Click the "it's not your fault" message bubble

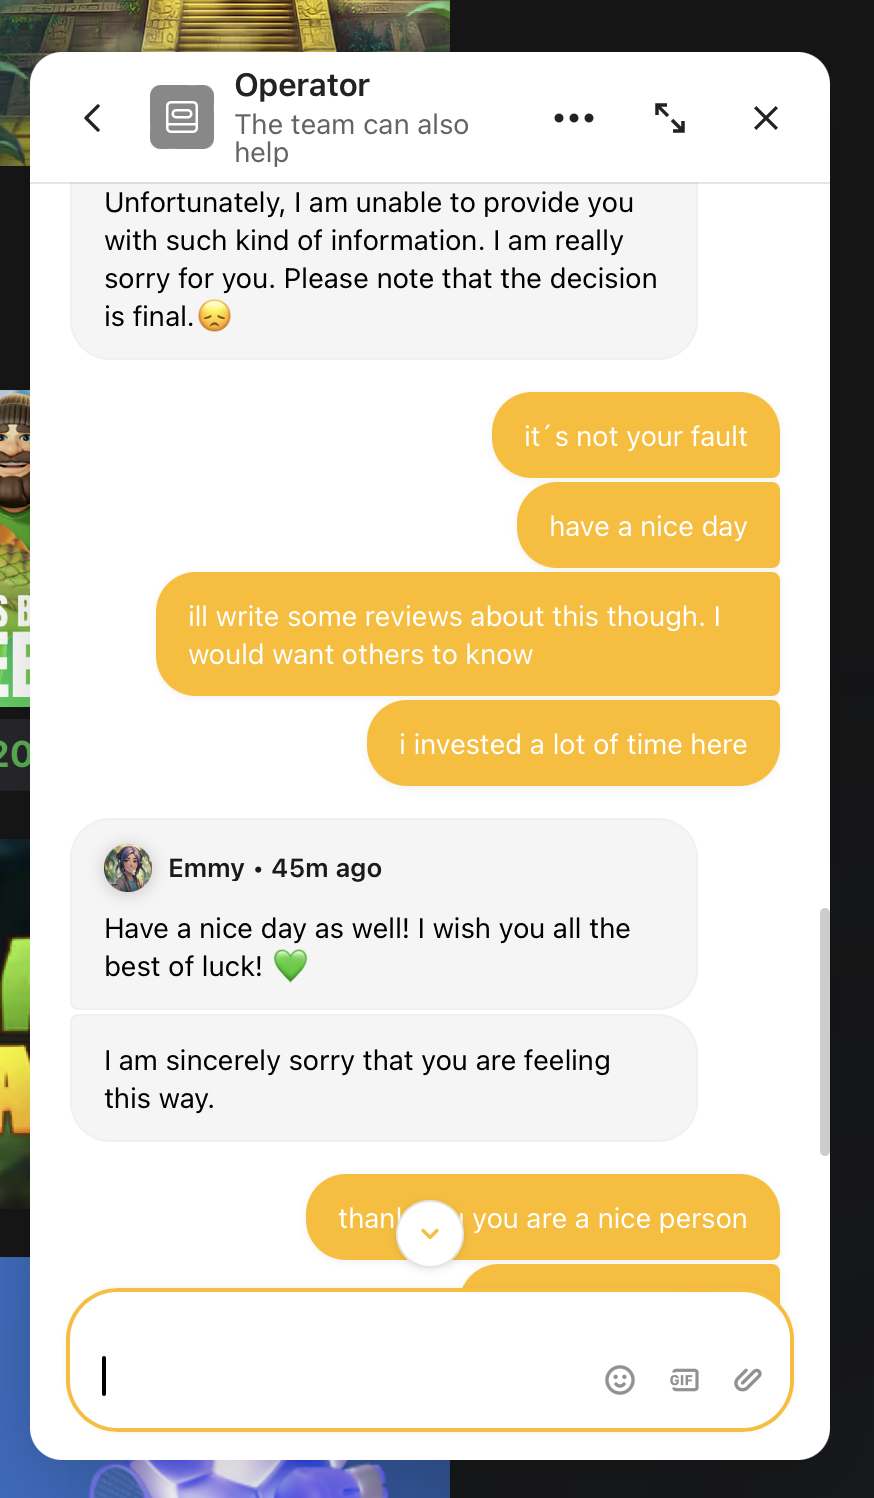pos(636,436)
